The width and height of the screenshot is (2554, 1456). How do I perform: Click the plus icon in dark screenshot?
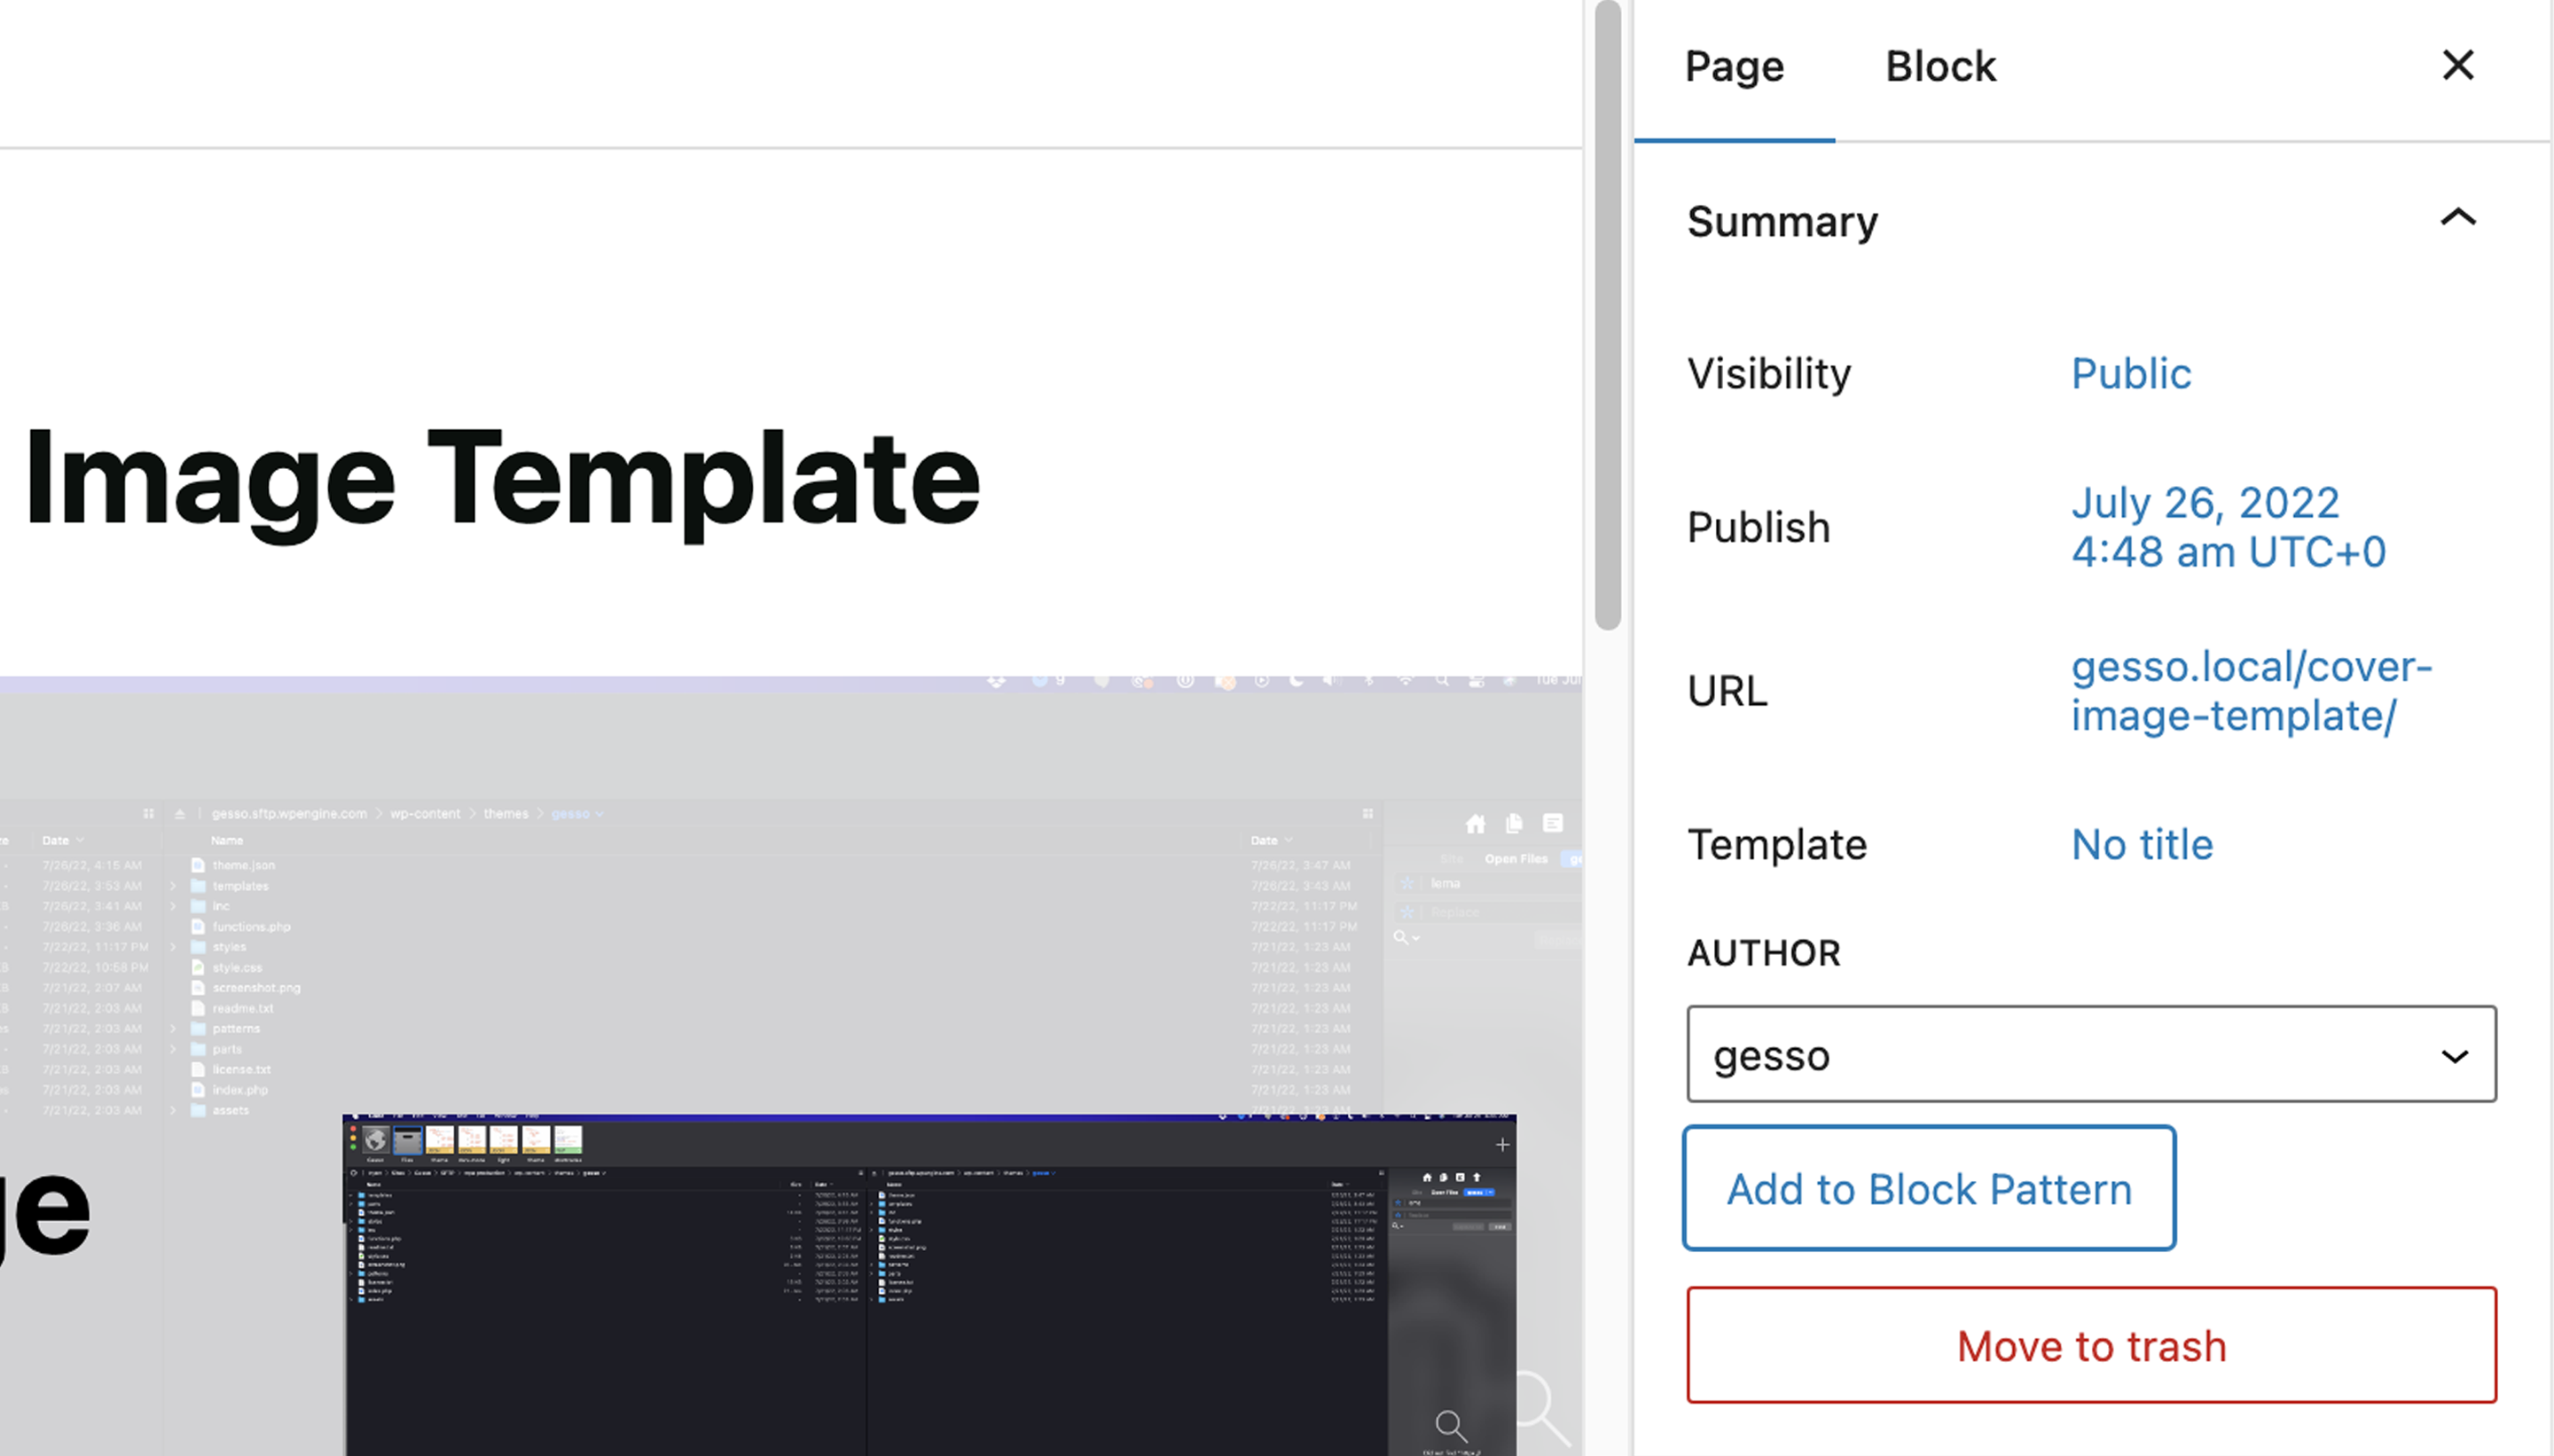[1502, 1144]
